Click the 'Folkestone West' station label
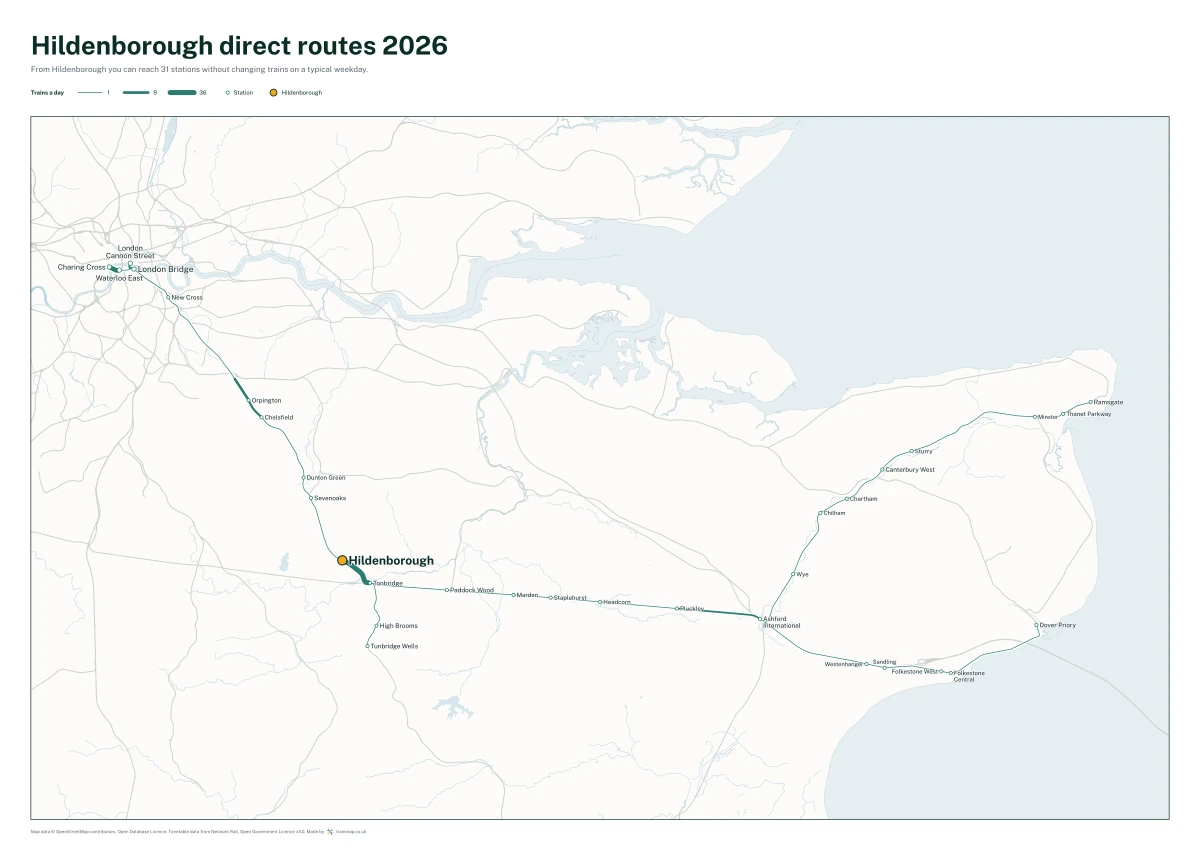 pos(914,672)
